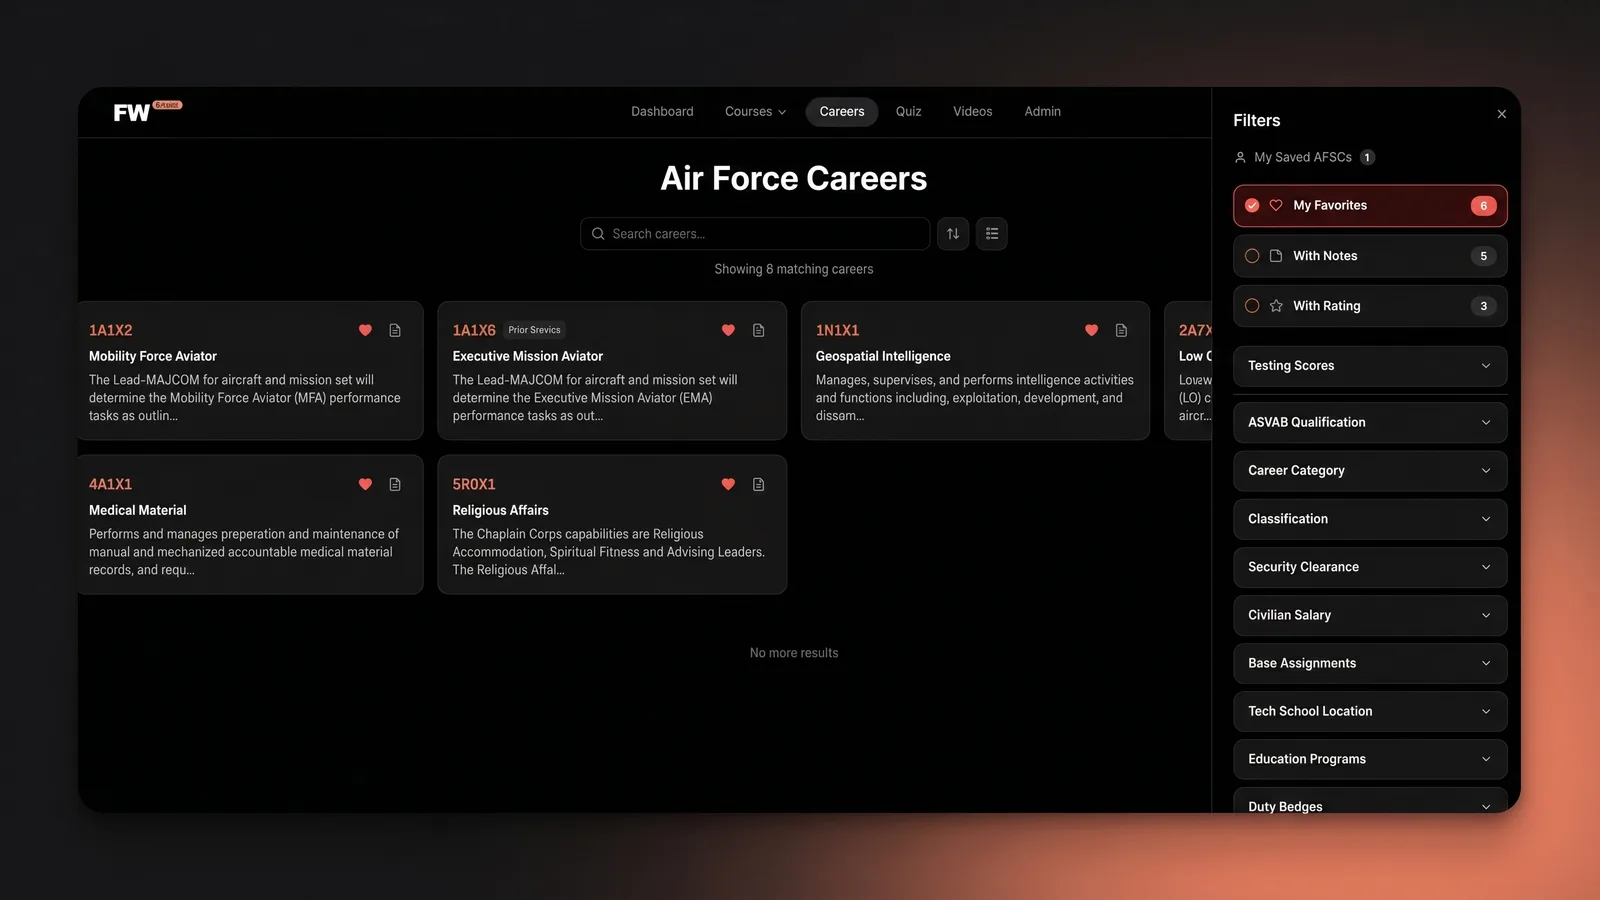The width and height of the screenshot is (1600, 900).
Task: Click the 5R0X1 code label
Action: pos(473,484)
